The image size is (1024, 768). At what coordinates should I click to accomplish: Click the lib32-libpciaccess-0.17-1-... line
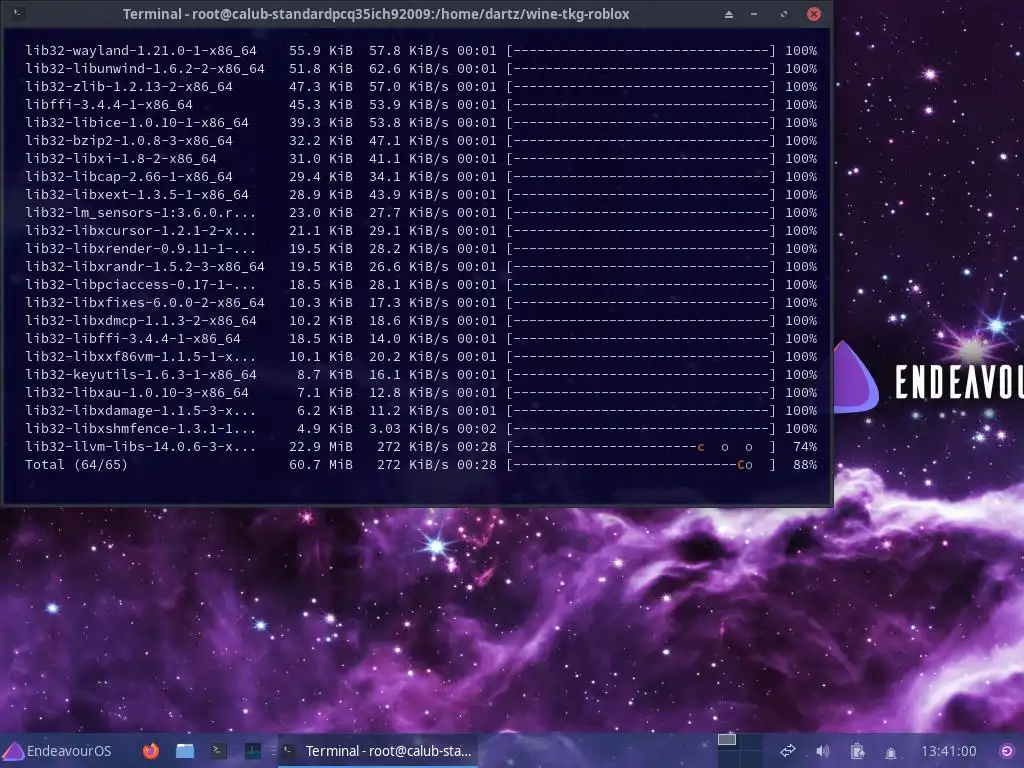(421, 285)
